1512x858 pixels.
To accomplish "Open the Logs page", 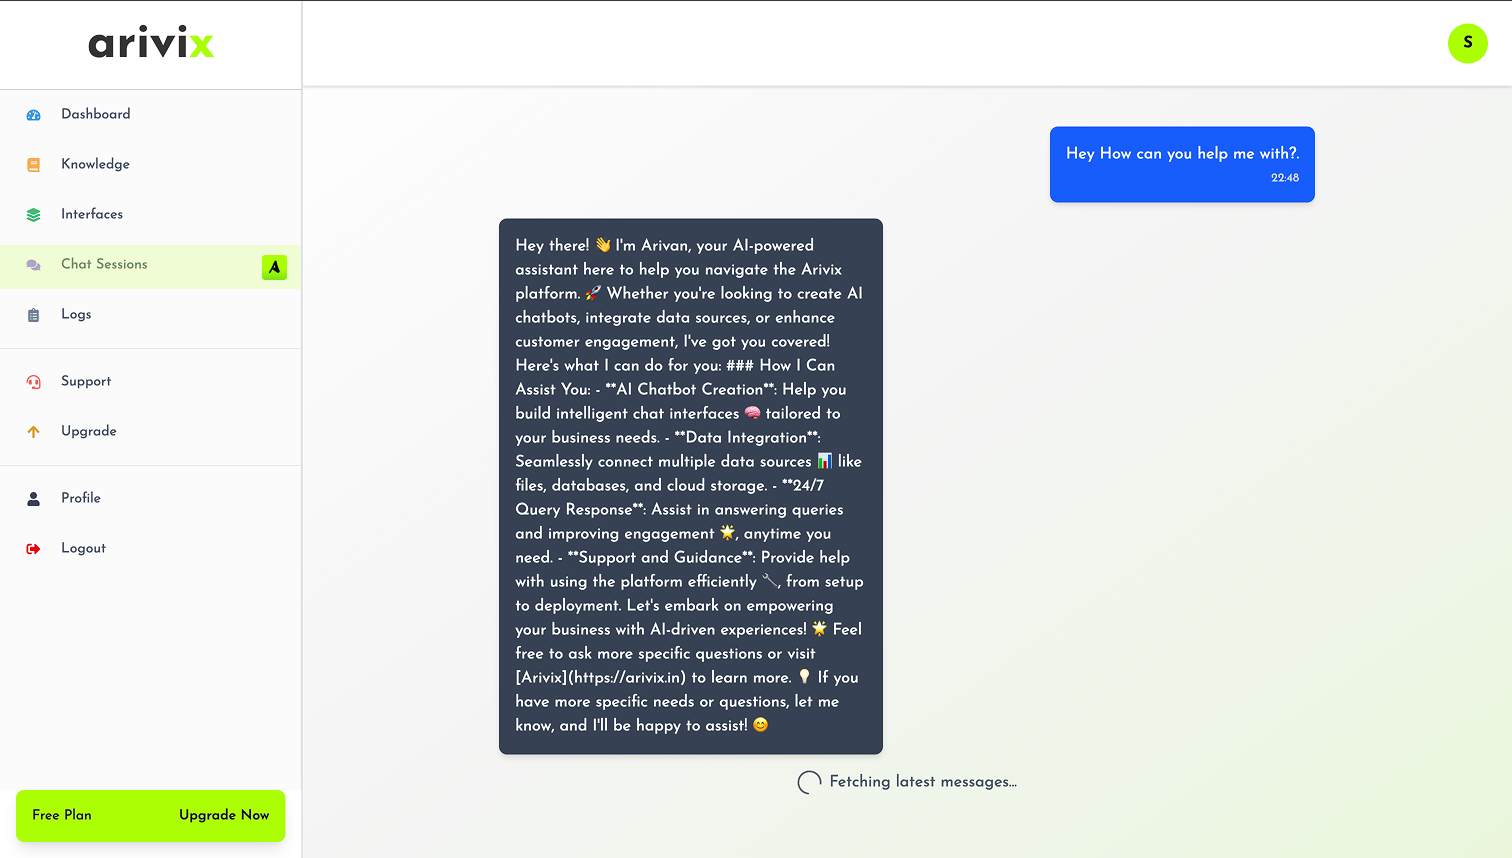I will [150, 314].
